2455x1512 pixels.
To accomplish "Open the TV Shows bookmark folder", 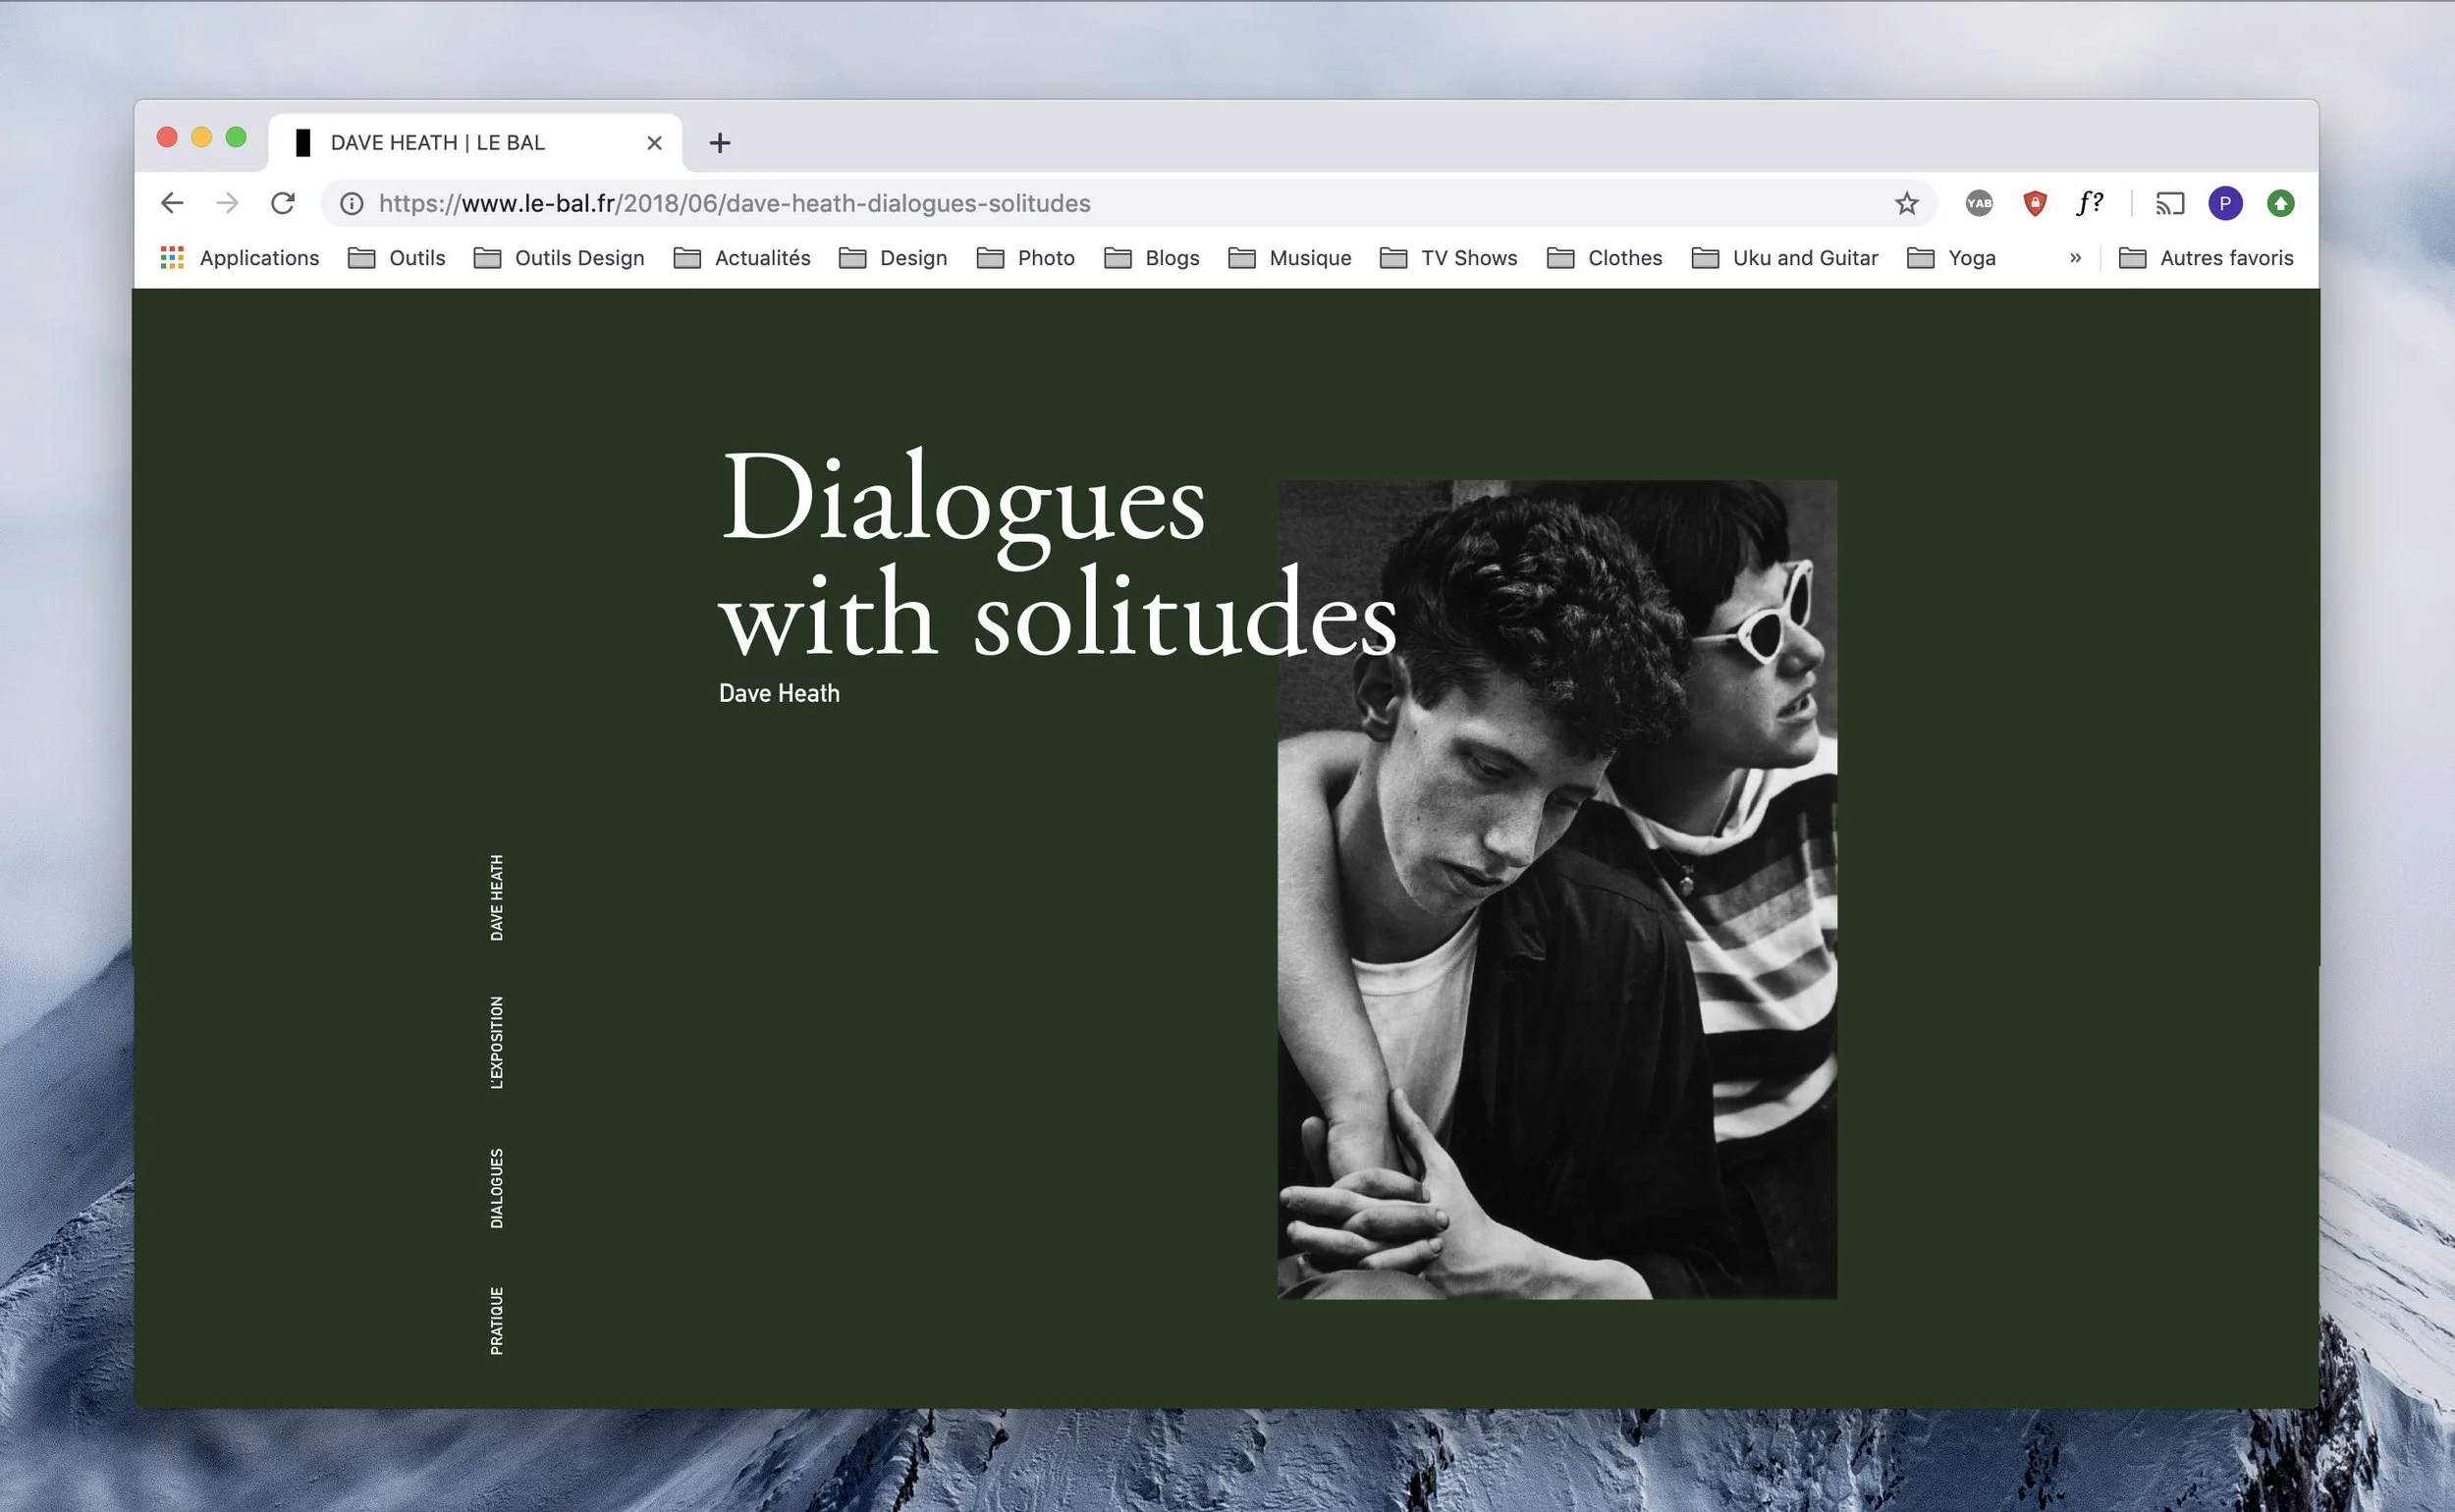I will click(x=1449, y=258).
